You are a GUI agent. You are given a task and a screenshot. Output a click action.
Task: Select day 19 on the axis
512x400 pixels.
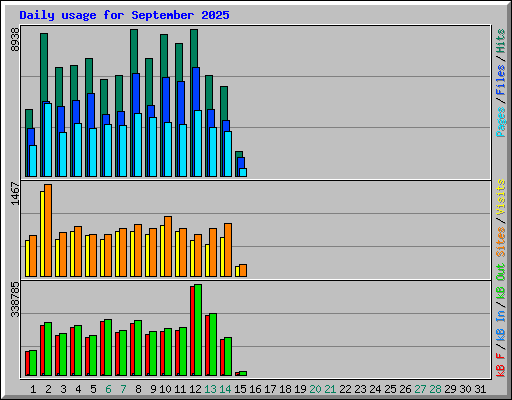[x=300, y=389]
